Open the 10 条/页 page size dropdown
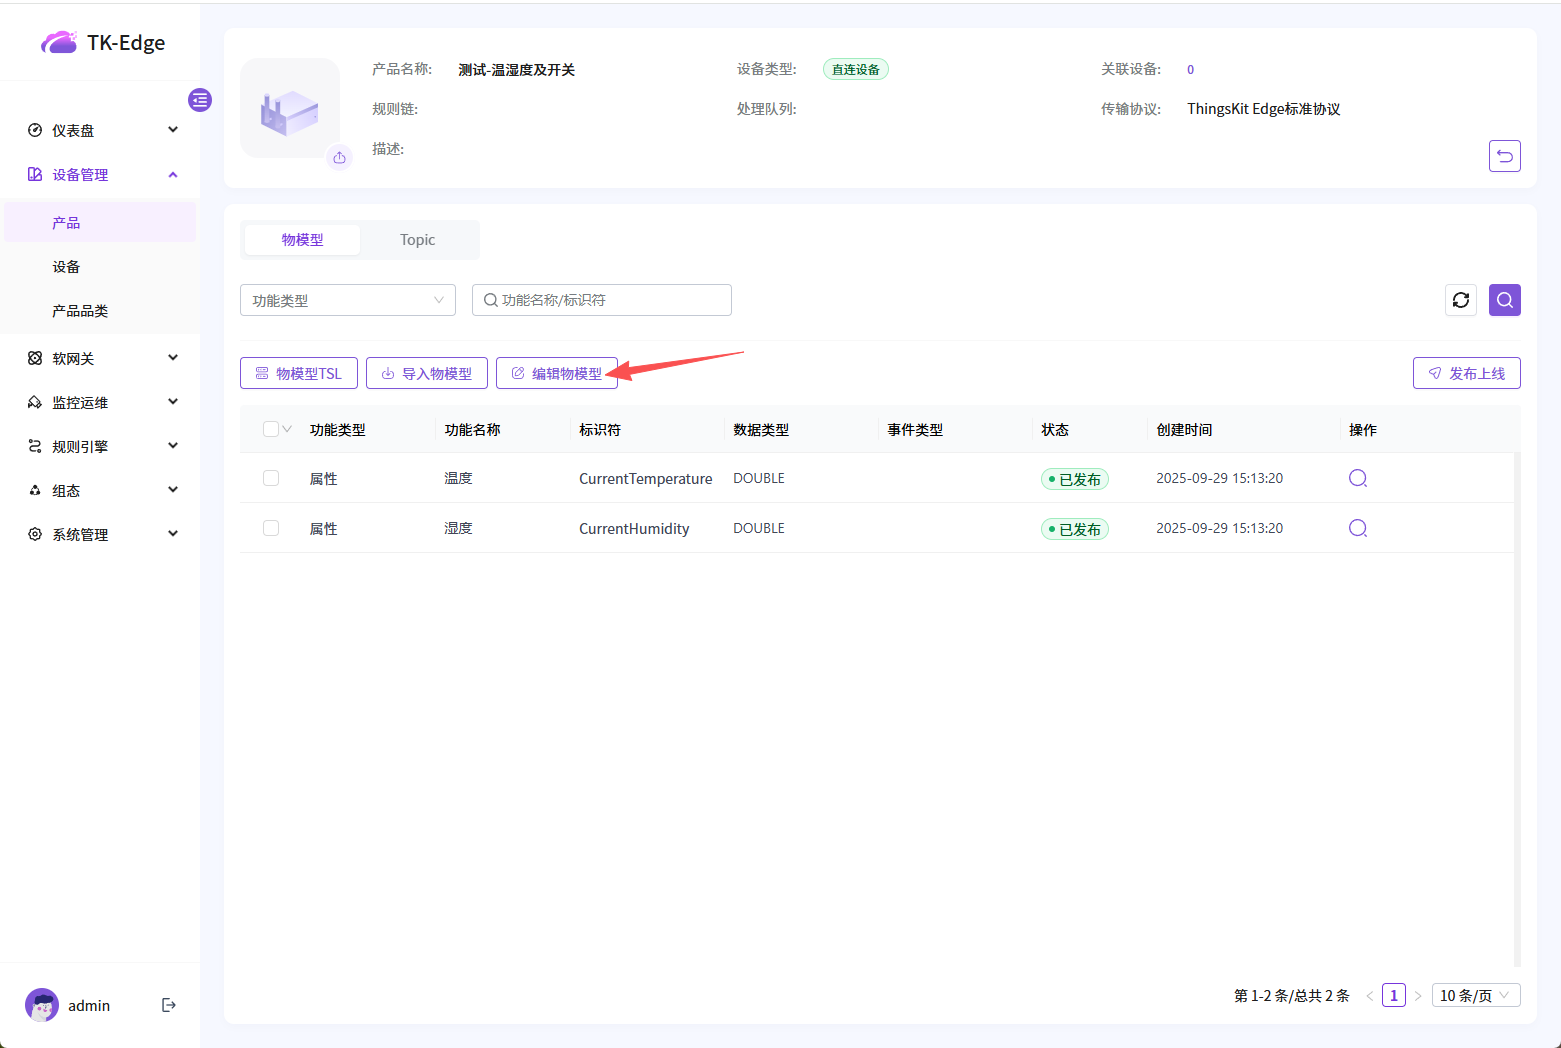Screen dimensions: 1561x1048 click(1475, 995)
